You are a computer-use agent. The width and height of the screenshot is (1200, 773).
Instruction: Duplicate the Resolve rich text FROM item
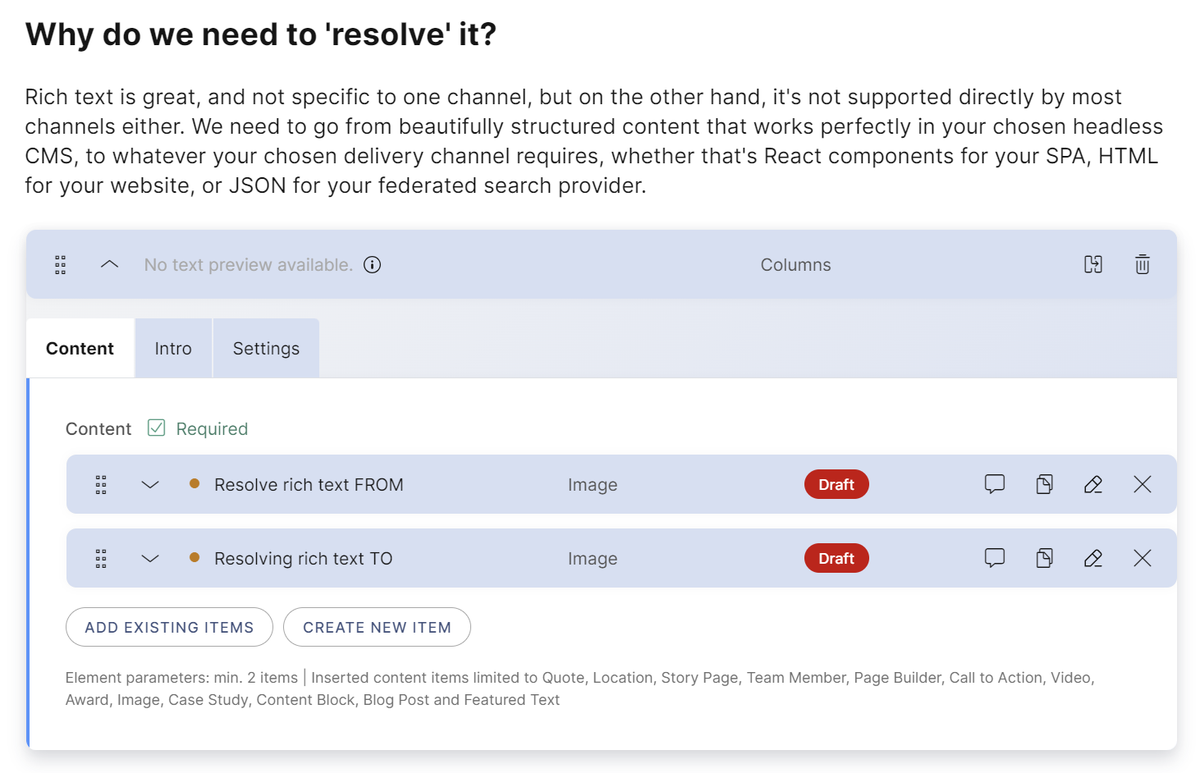tap(1044, 485)
